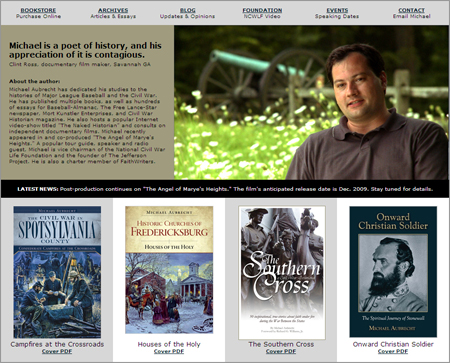
Task: Click the Latest News ticker text
Action: tap(225, 189)
